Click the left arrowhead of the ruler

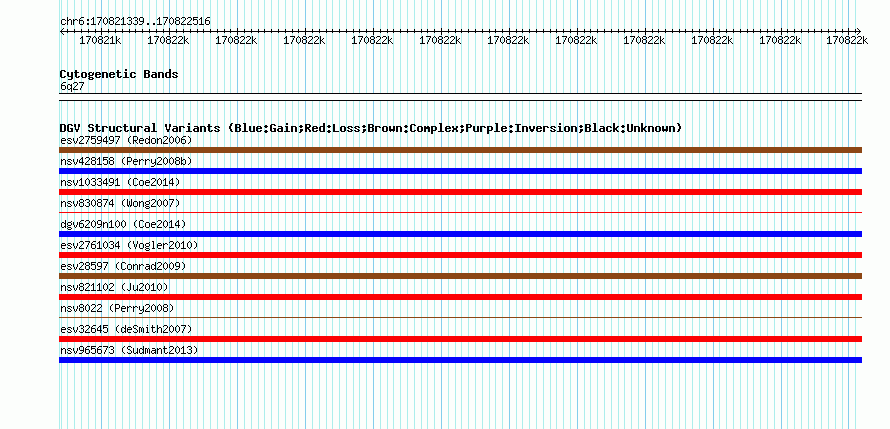coord(62,31)
